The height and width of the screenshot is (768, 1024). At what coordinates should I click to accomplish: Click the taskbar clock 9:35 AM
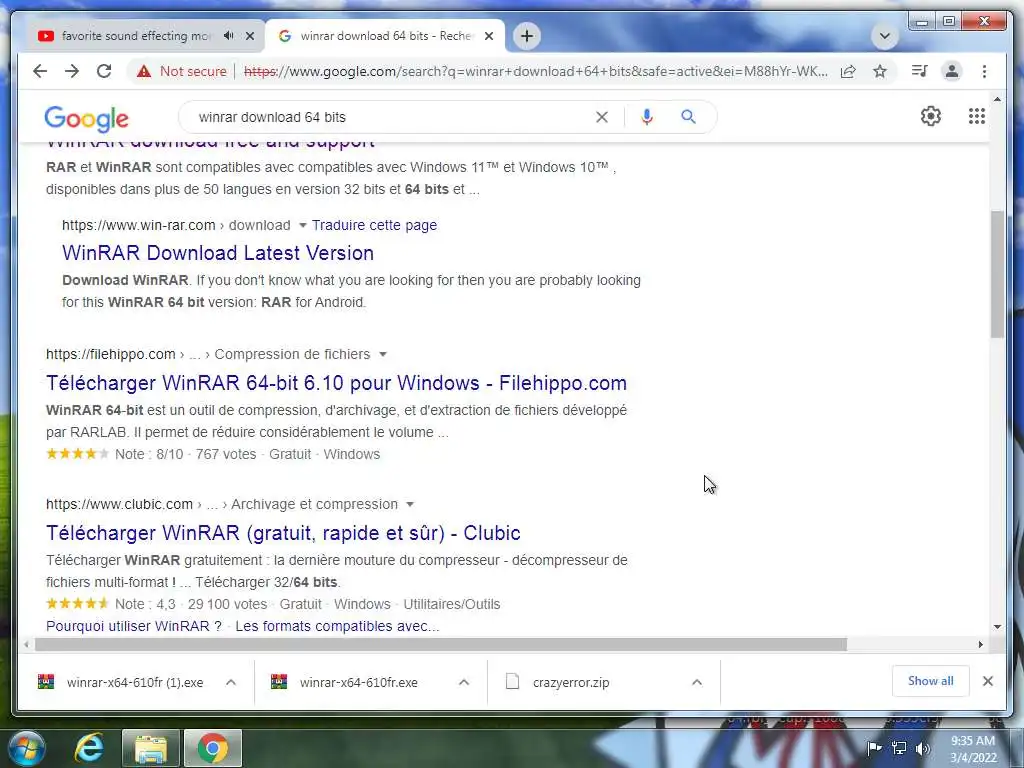click(x=973, y=749)
